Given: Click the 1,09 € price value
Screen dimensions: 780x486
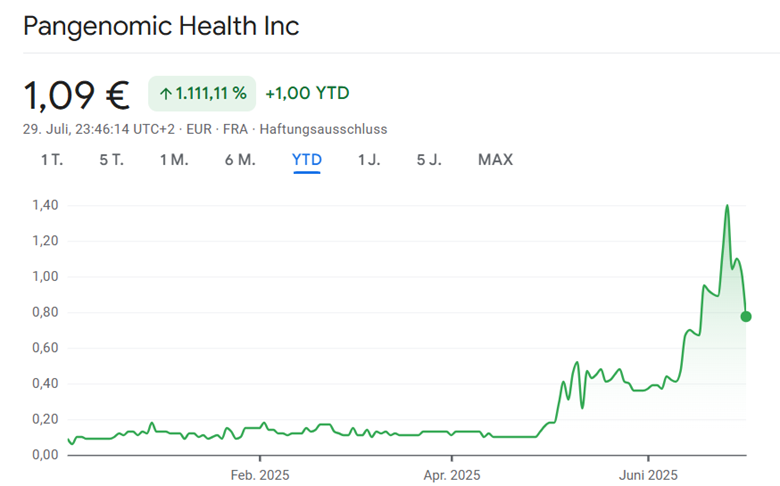Looking at the screenshot, I should pos(76,94).
